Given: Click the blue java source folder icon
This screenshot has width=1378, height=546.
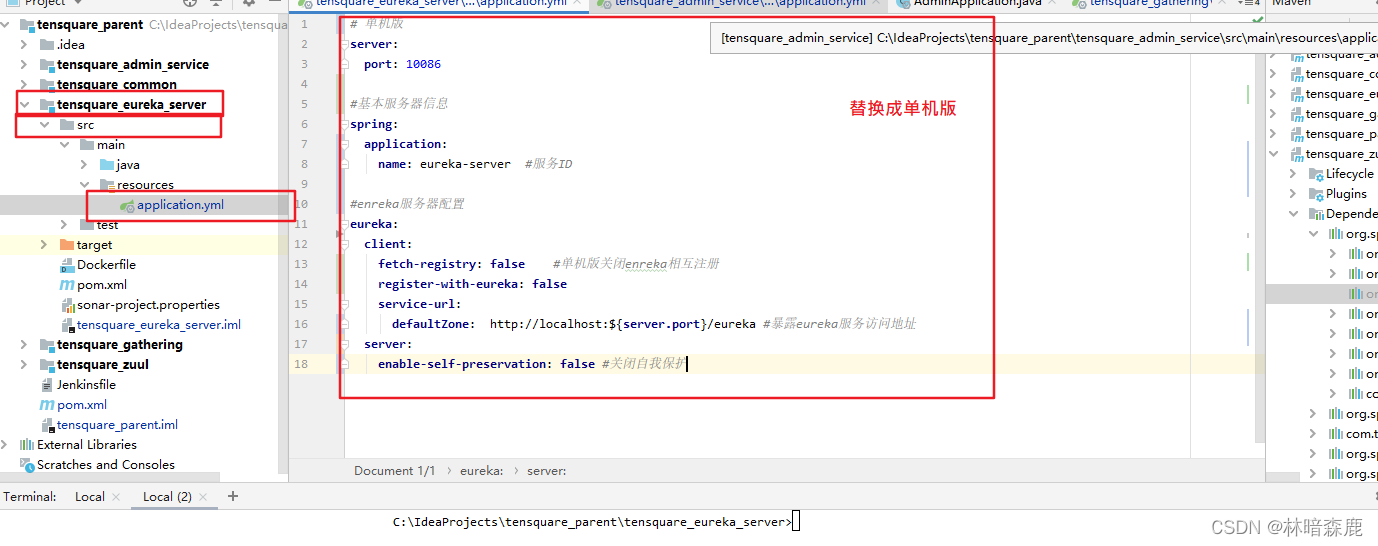Looking at the screenshot, I should (107, 165).
